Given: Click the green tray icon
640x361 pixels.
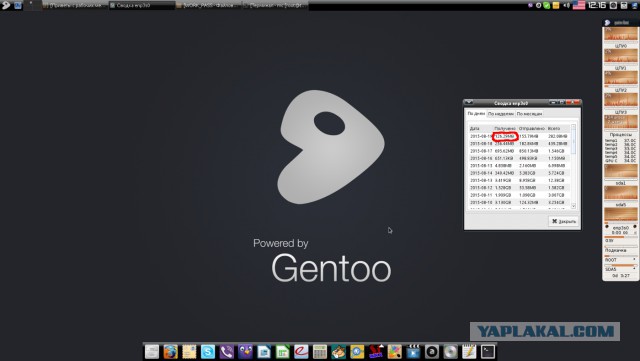Looking at the screenshot, I should 547,5.
